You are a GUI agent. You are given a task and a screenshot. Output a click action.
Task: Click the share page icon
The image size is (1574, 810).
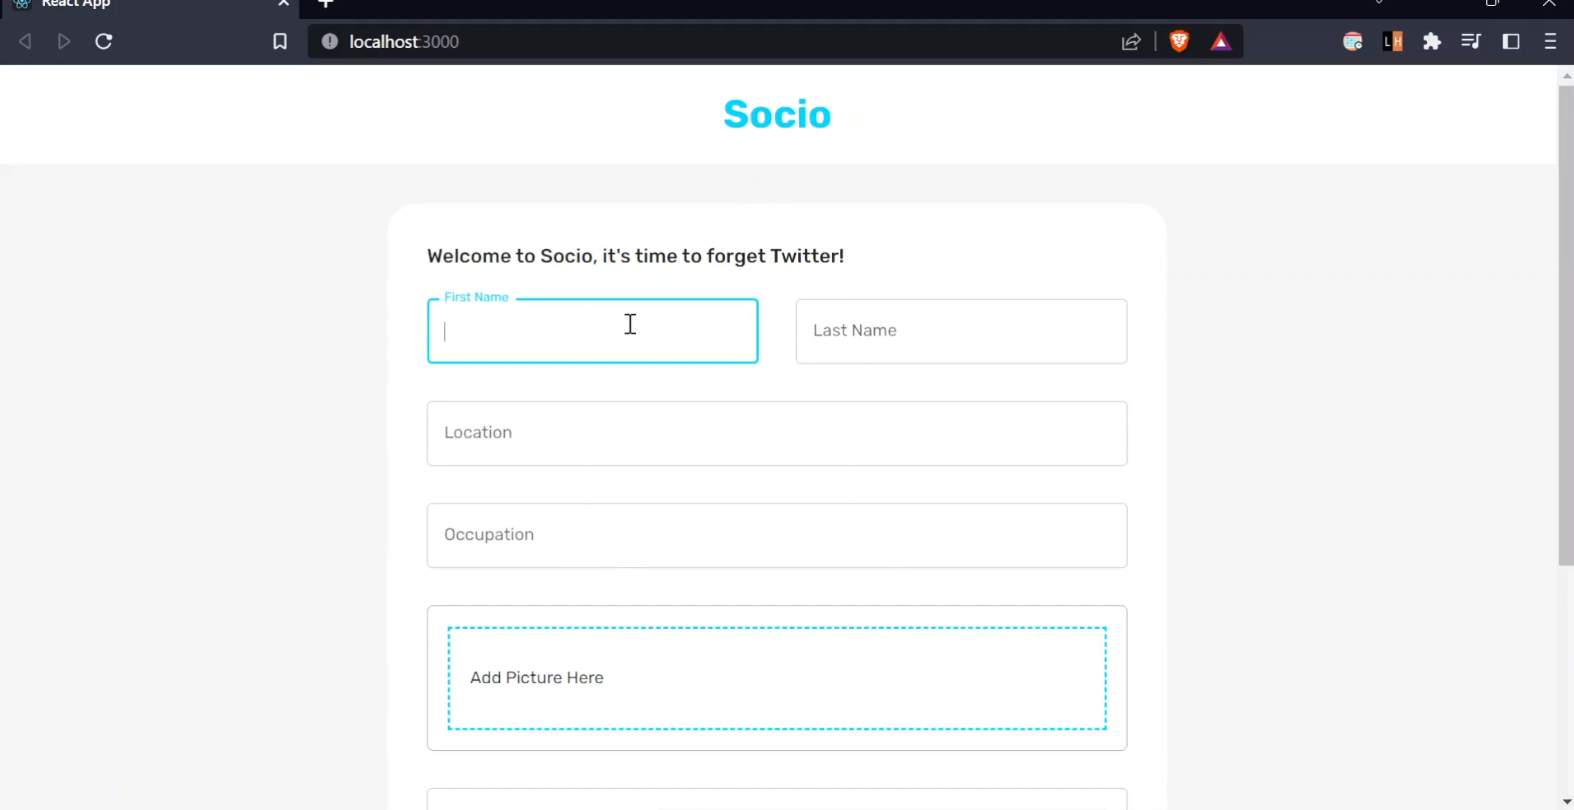pyautogui.click(x=1130, y=41)
